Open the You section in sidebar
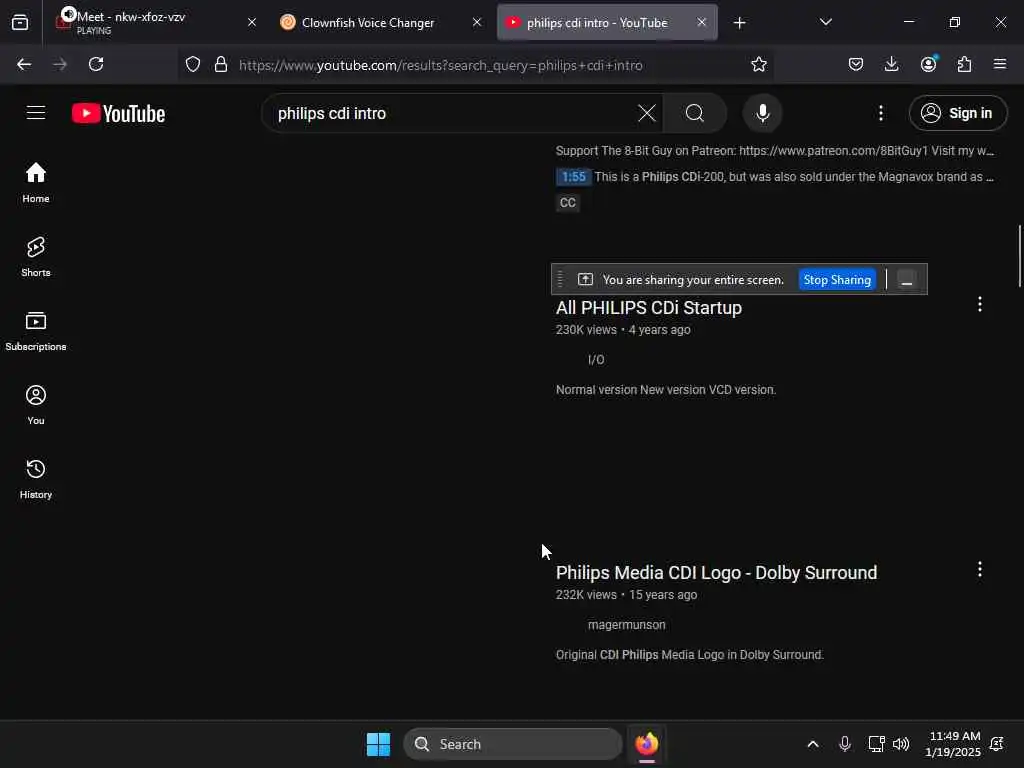1024x768 pixels. coord(36,405)
